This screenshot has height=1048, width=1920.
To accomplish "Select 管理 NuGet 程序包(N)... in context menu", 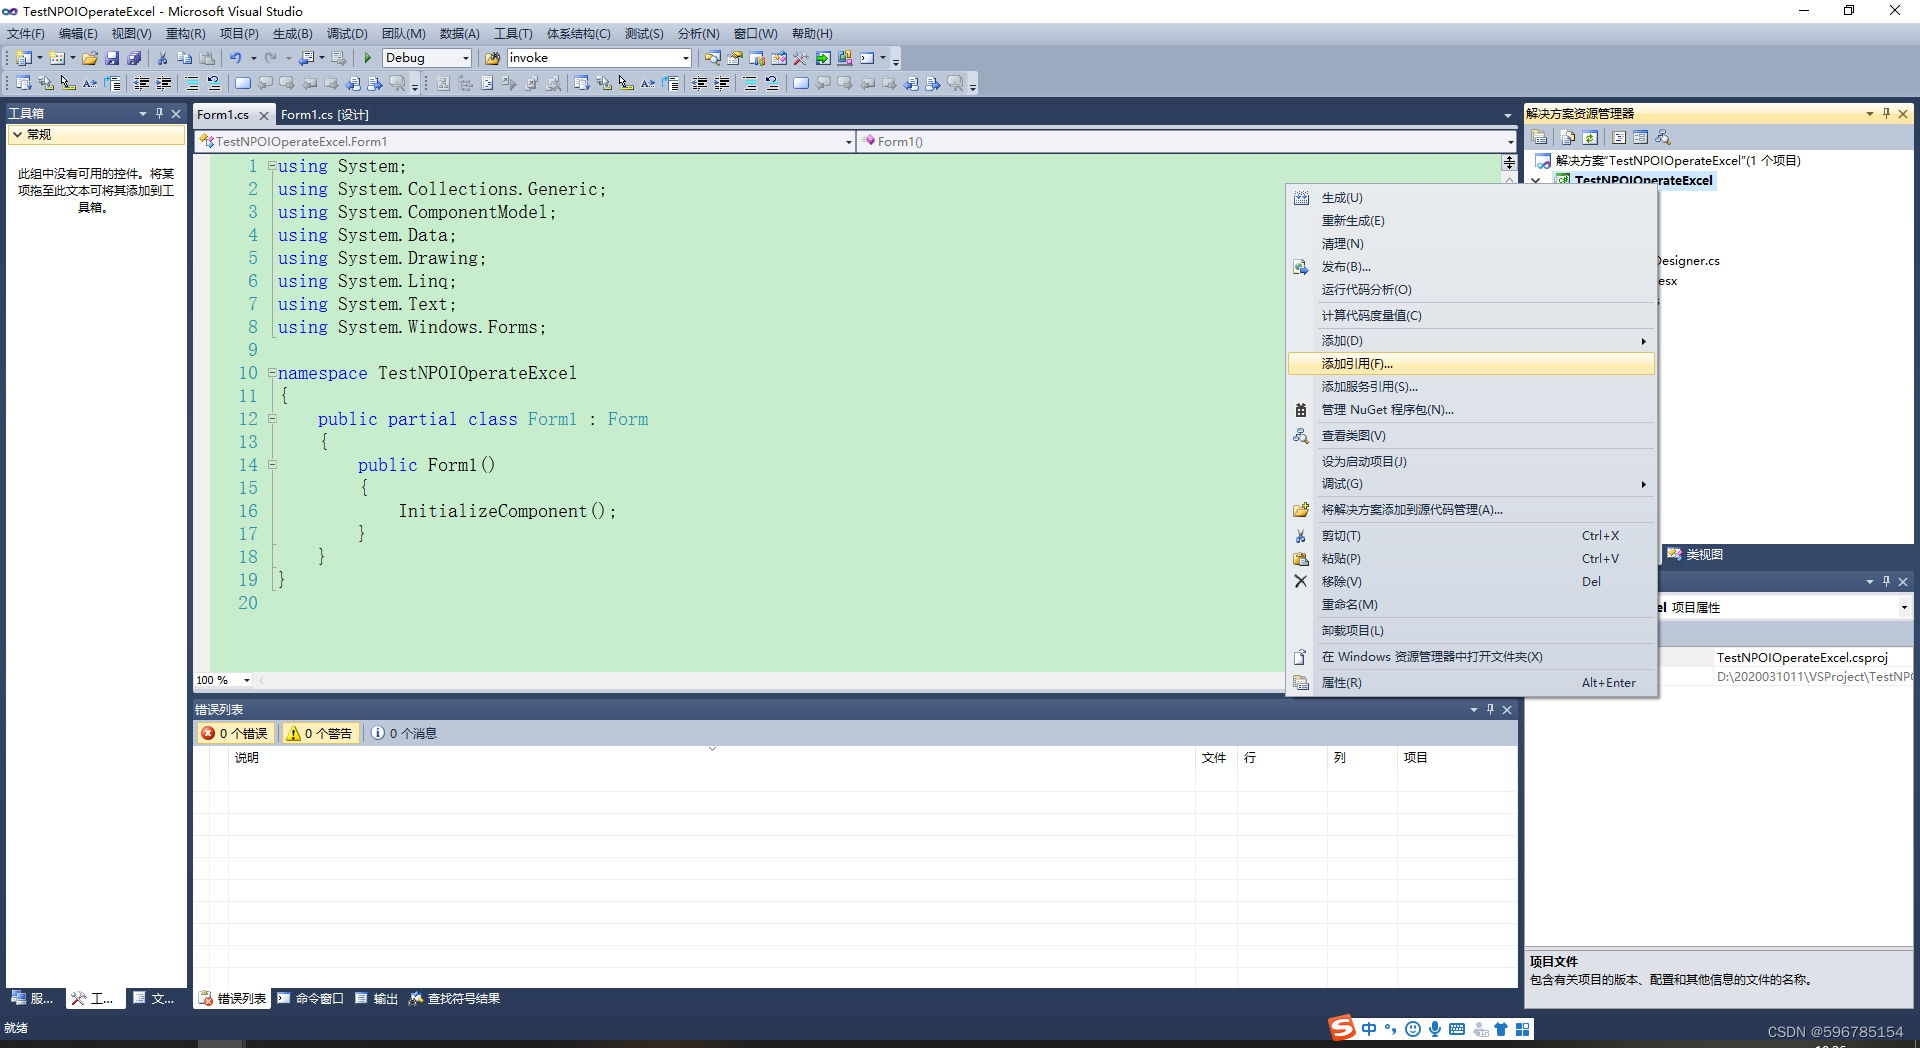I will pyautogui.click(x=1471, y=410).
